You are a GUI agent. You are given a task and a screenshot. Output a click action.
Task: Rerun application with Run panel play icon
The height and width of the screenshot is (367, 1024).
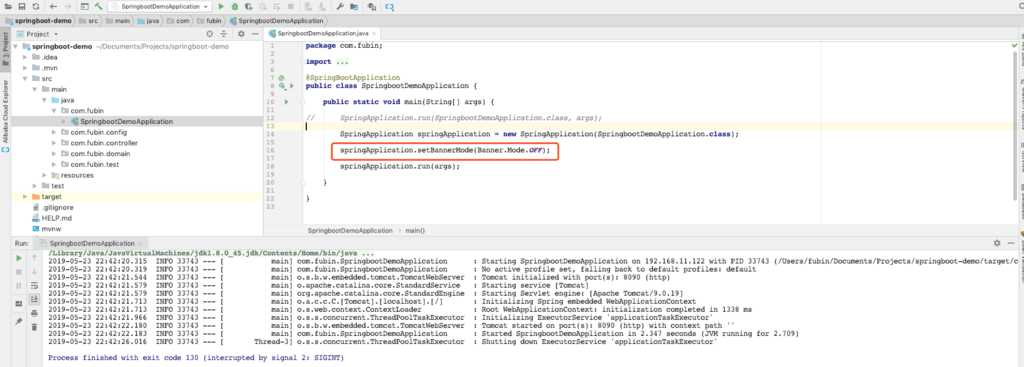19,259
